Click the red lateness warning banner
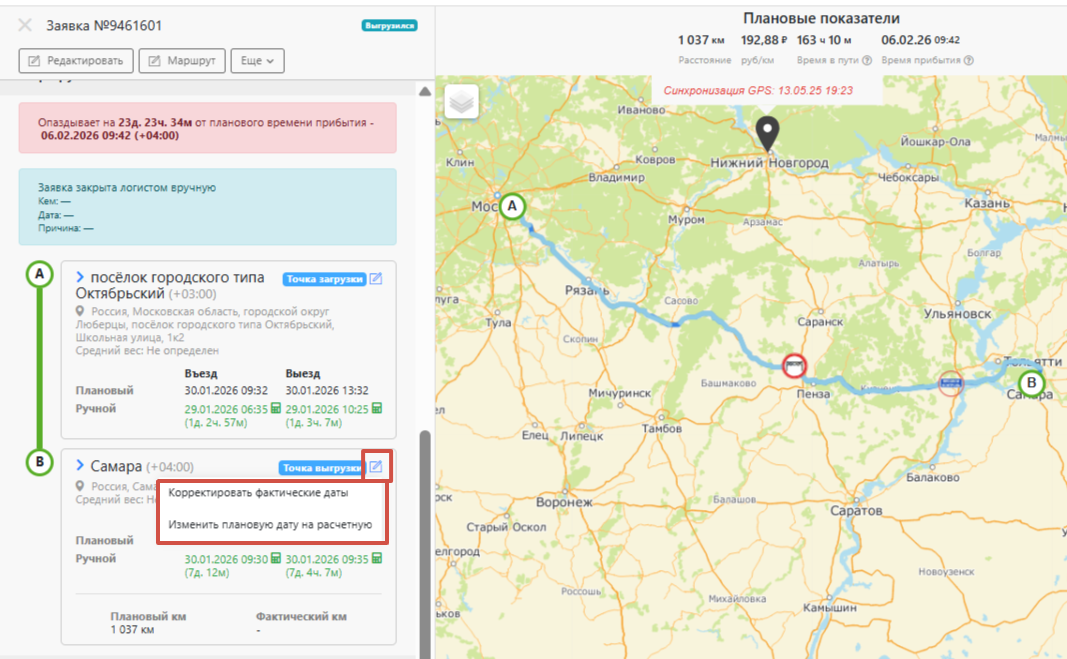1067x659 pixels. (208, 128)
